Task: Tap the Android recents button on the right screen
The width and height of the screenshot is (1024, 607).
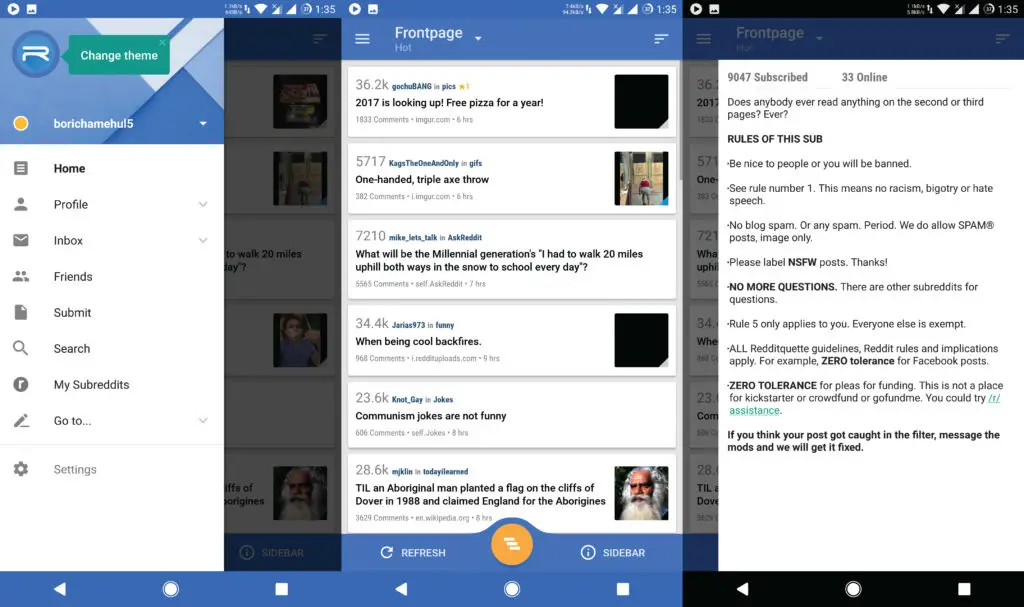Action: click(x=964, y=589)
